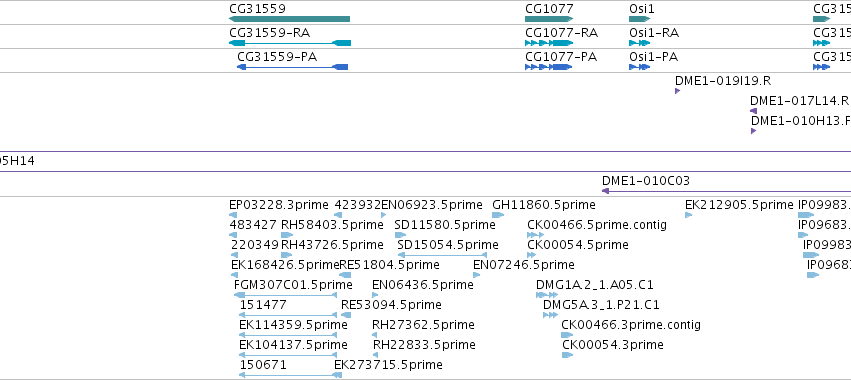Viewport: 851px width, 380px height.
Task: Select the CG1077-RA transcript arrows
Action: pos(549,43)
